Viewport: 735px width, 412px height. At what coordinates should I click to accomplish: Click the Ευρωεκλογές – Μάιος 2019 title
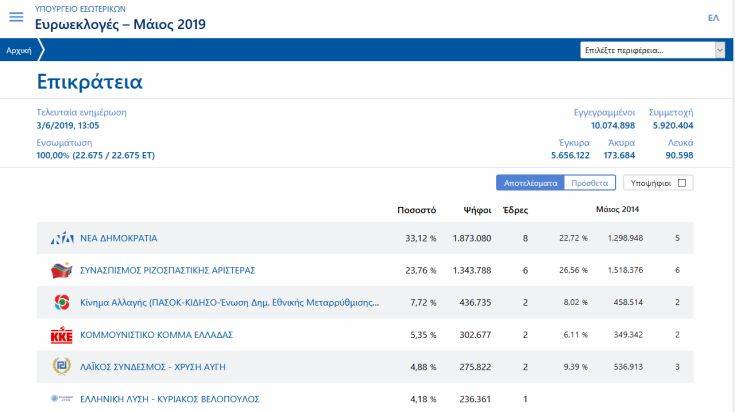click(x=120, y=24)
